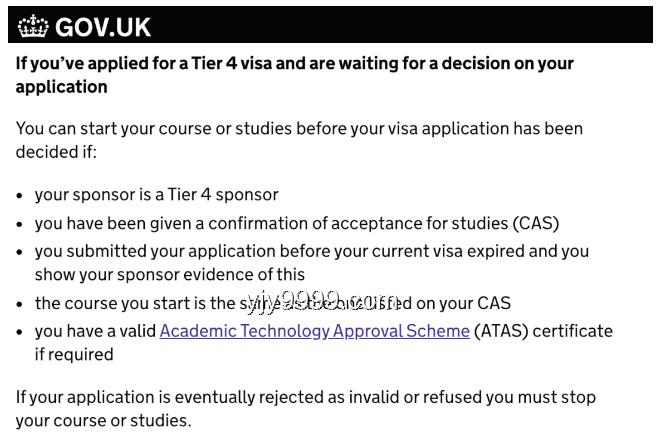Viewport: 658px width, 442px height.
Task: Click the crown logo icon
Action: tap(33, 26)
